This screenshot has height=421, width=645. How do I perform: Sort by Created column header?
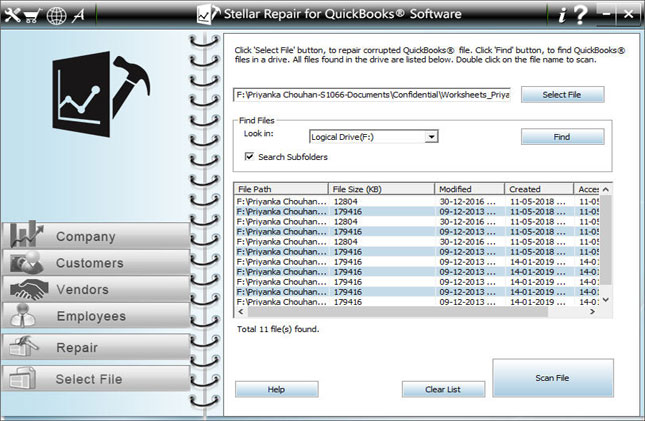coord(539,189)
